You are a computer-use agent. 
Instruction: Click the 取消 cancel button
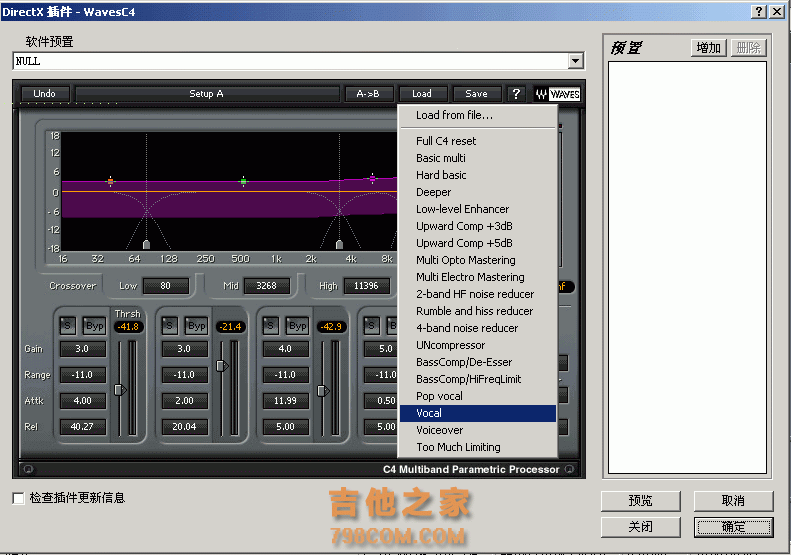click(x=733, y=501)
